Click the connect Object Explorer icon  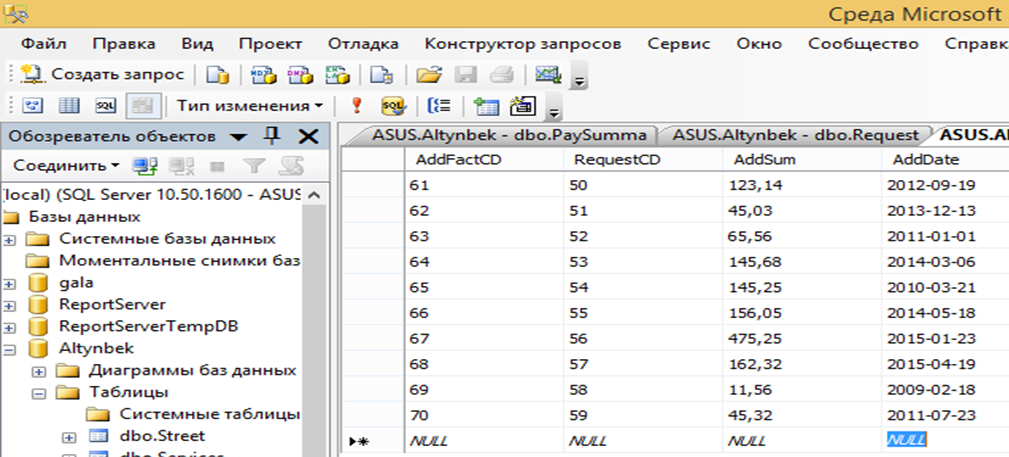point(144,166)
